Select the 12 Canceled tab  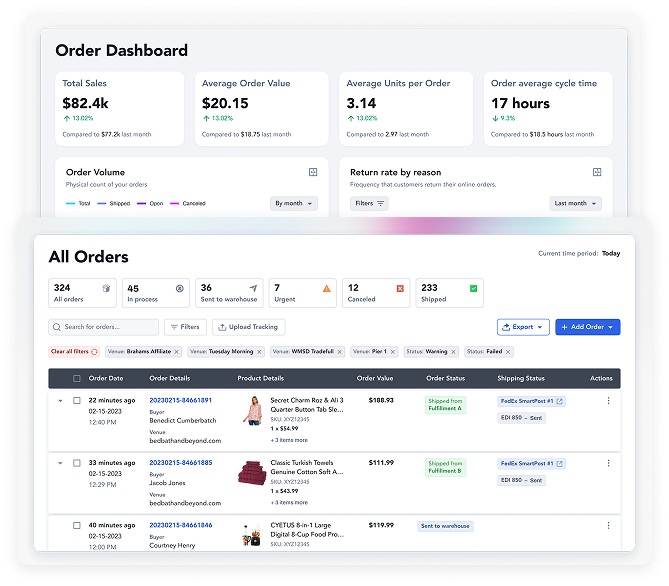(376, 293)
